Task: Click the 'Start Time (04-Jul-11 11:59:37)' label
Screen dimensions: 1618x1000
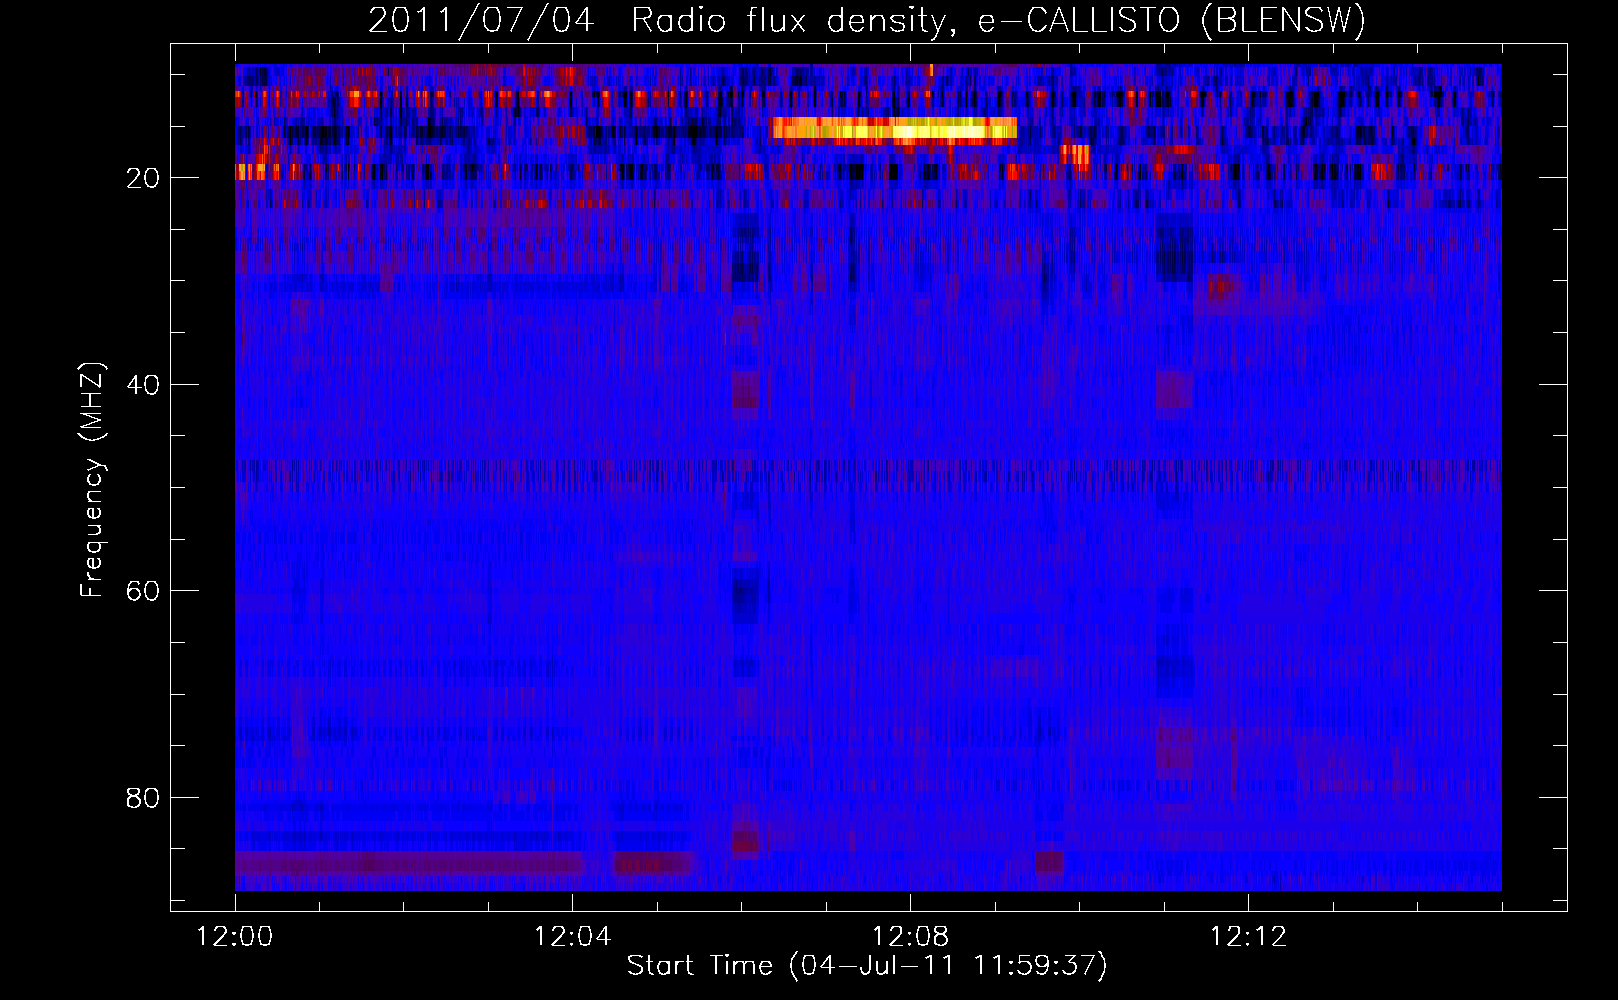Action: click(867, 966)
